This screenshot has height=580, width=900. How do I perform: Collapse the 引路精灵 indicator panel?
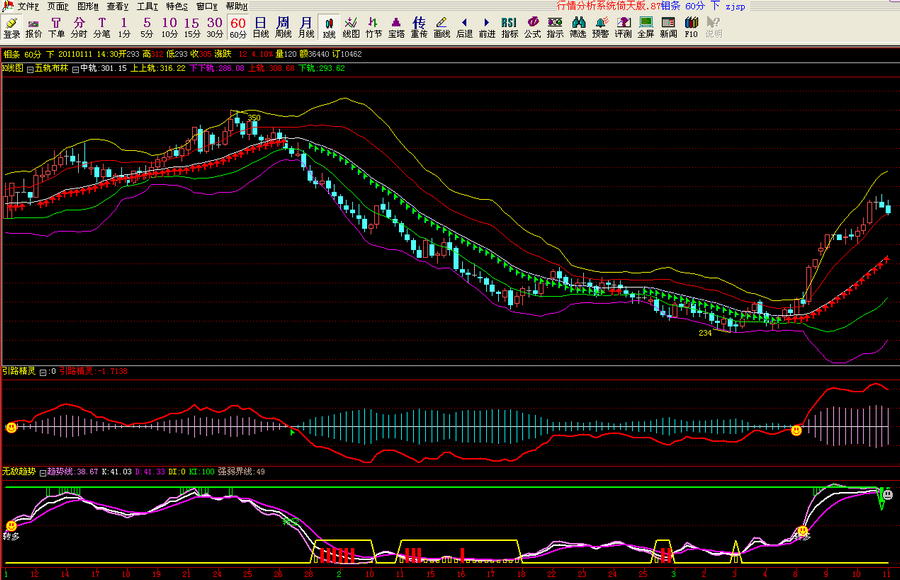click(42, 371)
